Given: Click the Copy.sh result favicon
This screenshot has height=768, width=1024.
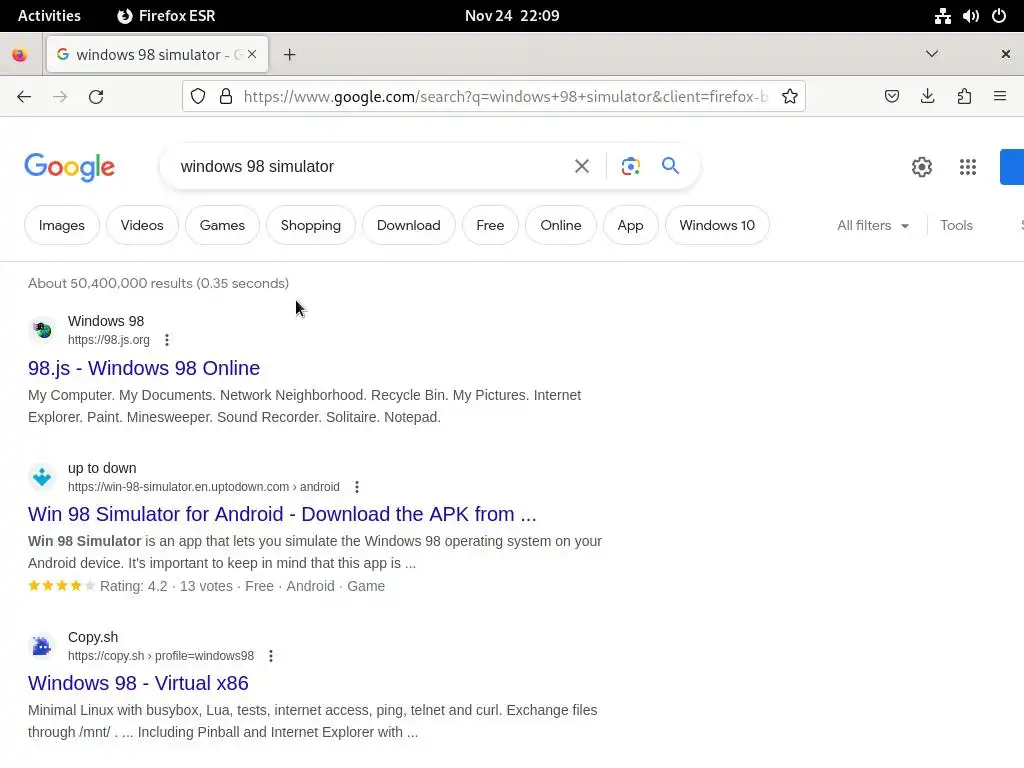Looking at the screenshot, I should 42,647.
